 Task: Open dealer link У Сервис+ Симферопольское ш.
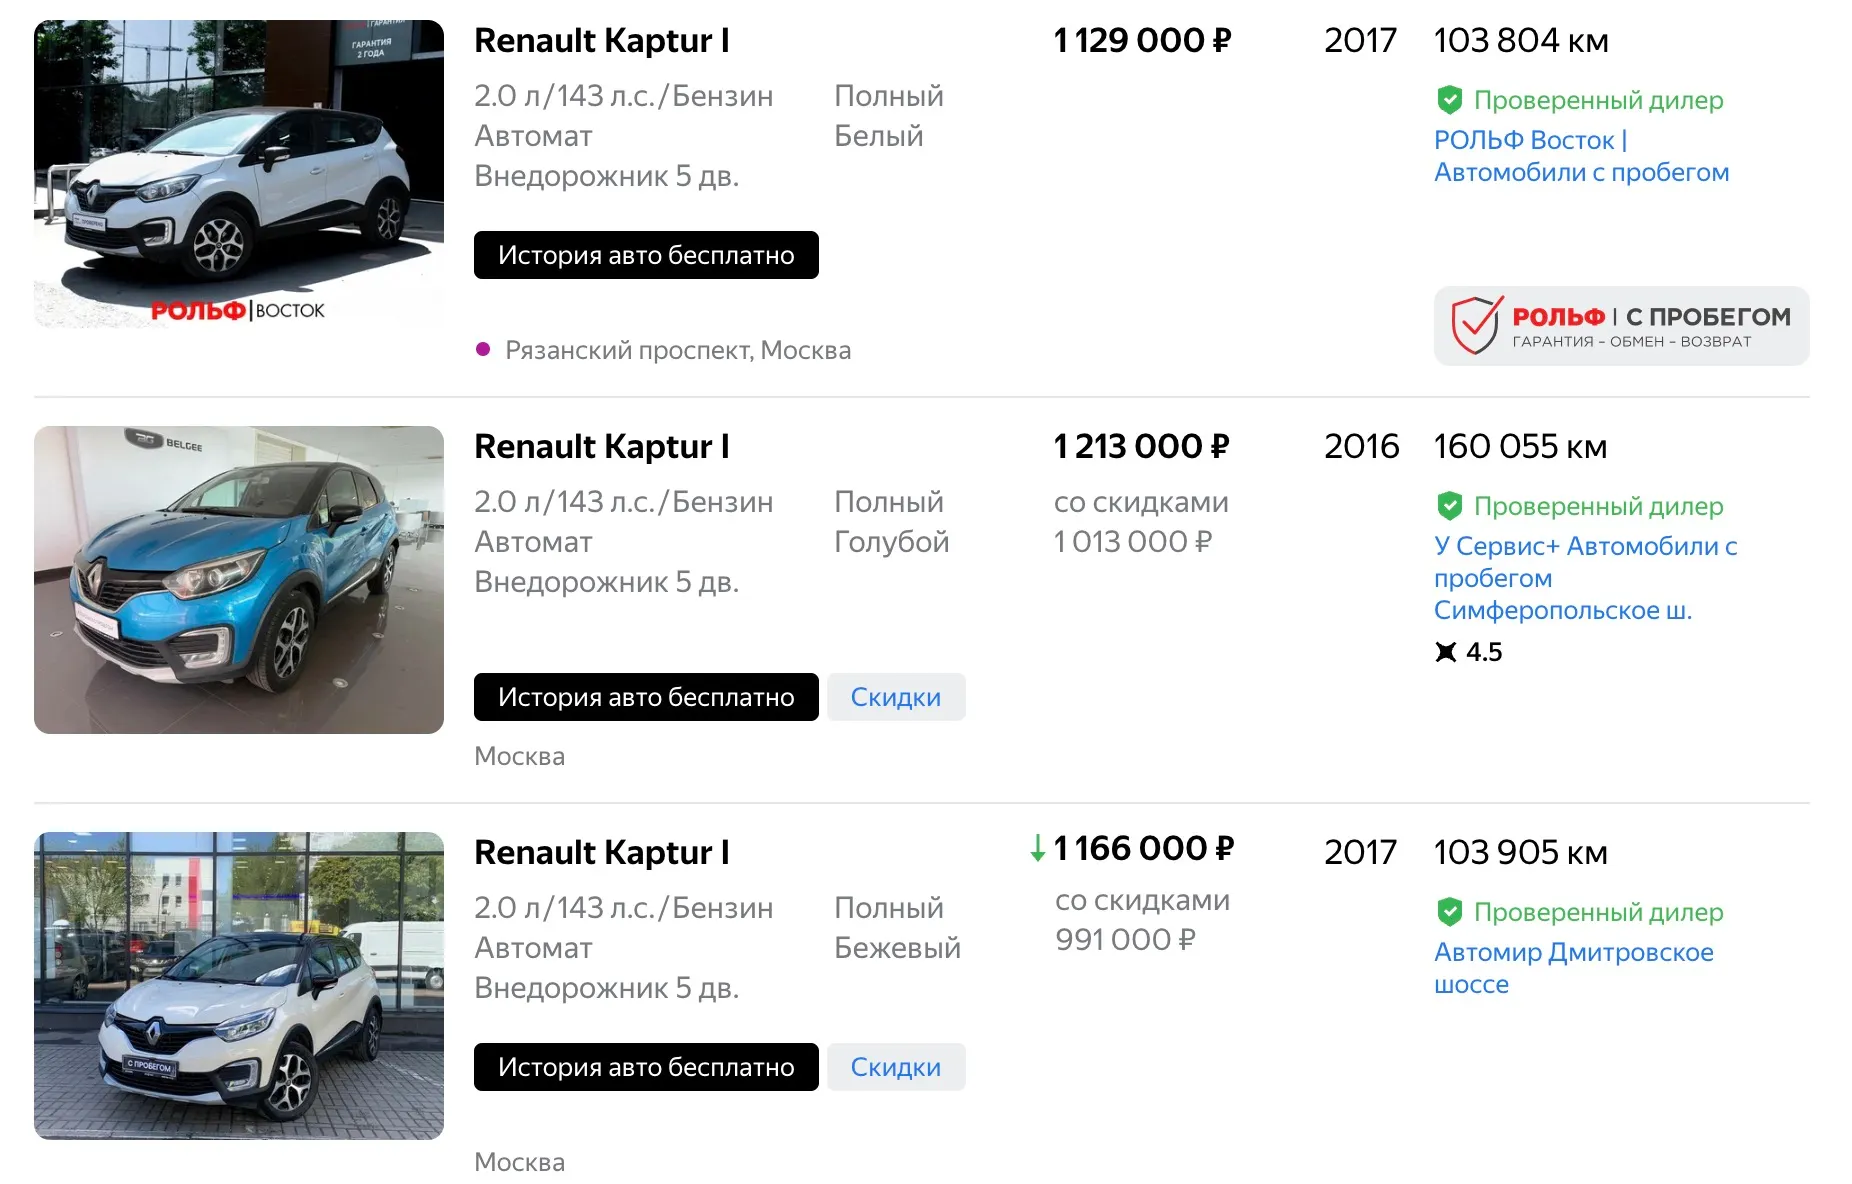click(x=1584, y=578)
